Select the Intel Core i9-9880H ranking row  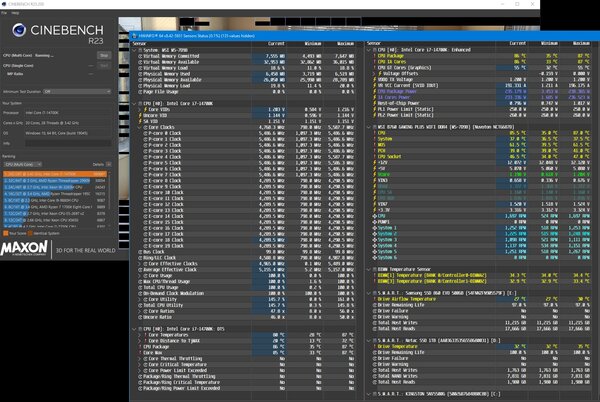(x=55, y=200)
